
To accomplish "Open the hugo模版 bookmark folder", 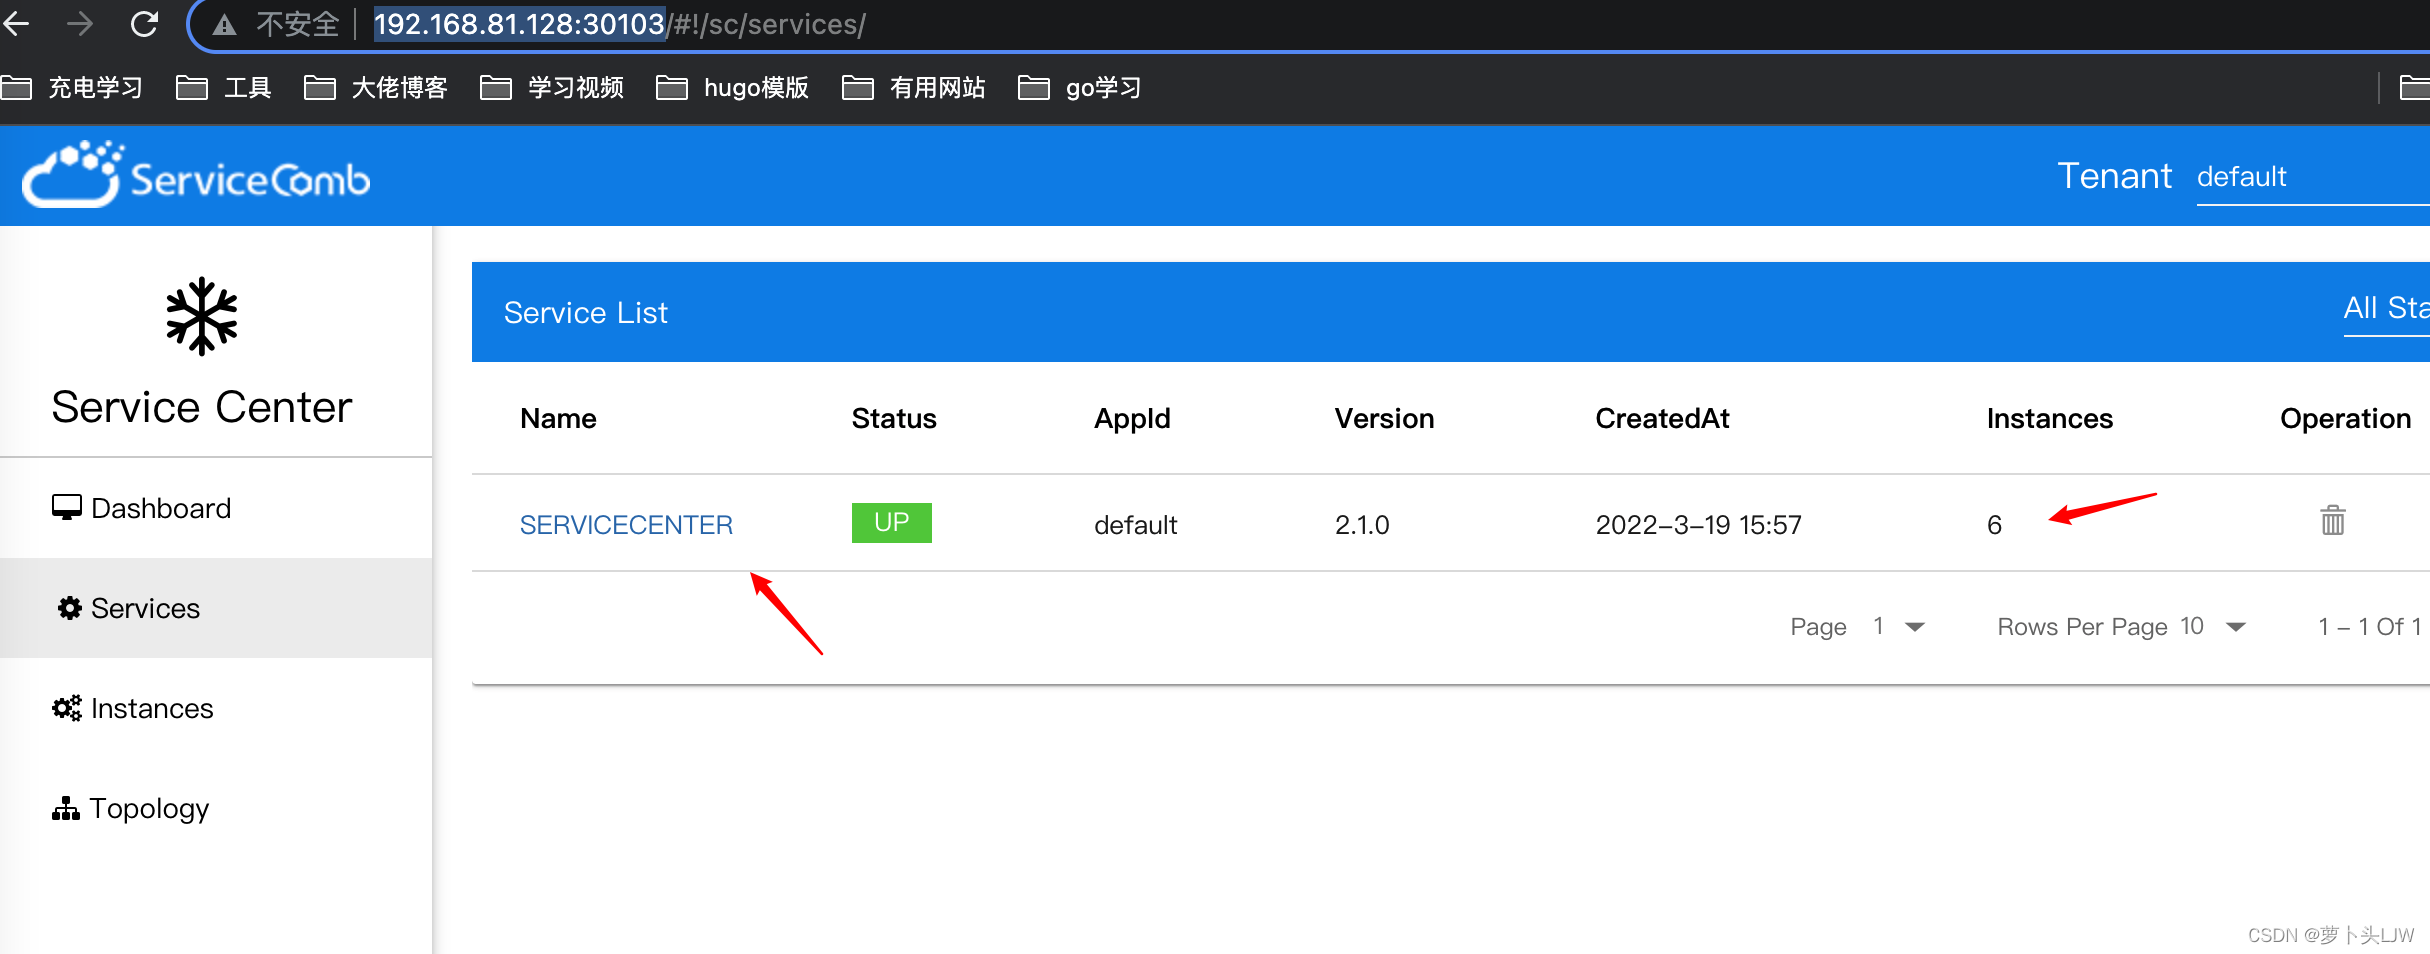I will [732, 88].
